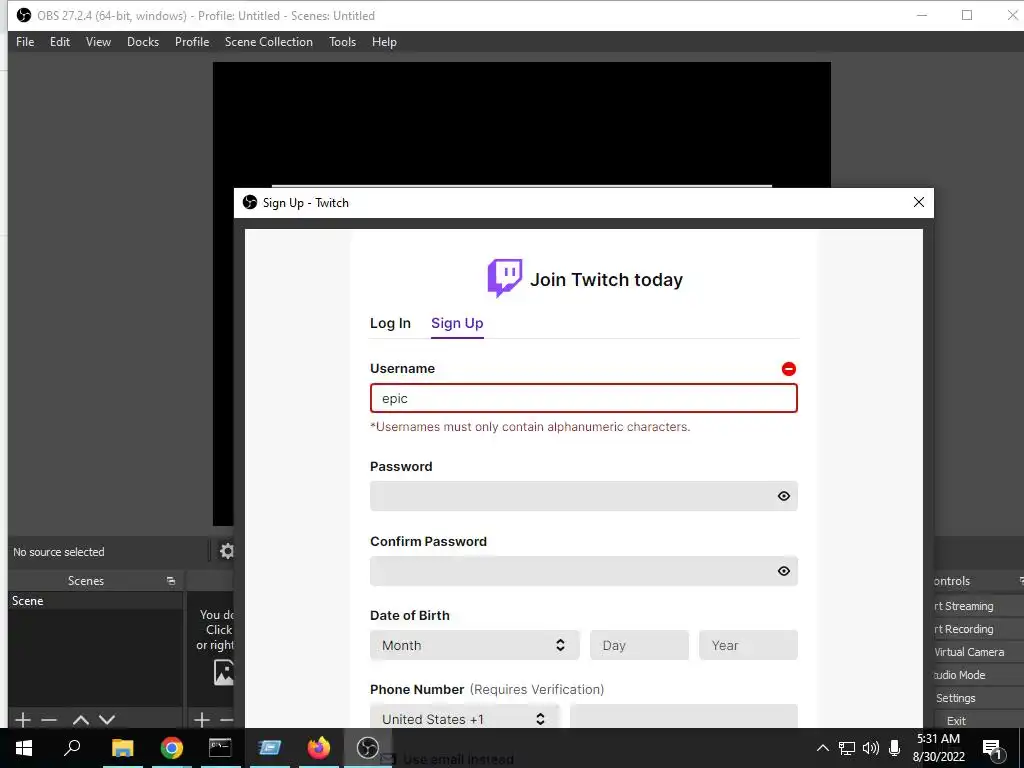
Task: Open the Scene Collection menu
Action: coord(268,42)
